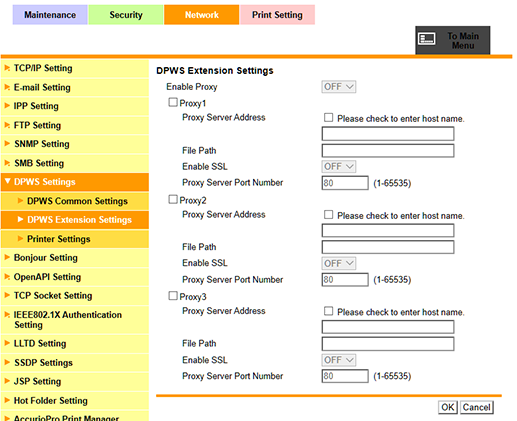The image size is (517, 421).
Task: Click the Proxy1 File Path field
Action: [x=388, y=150]
